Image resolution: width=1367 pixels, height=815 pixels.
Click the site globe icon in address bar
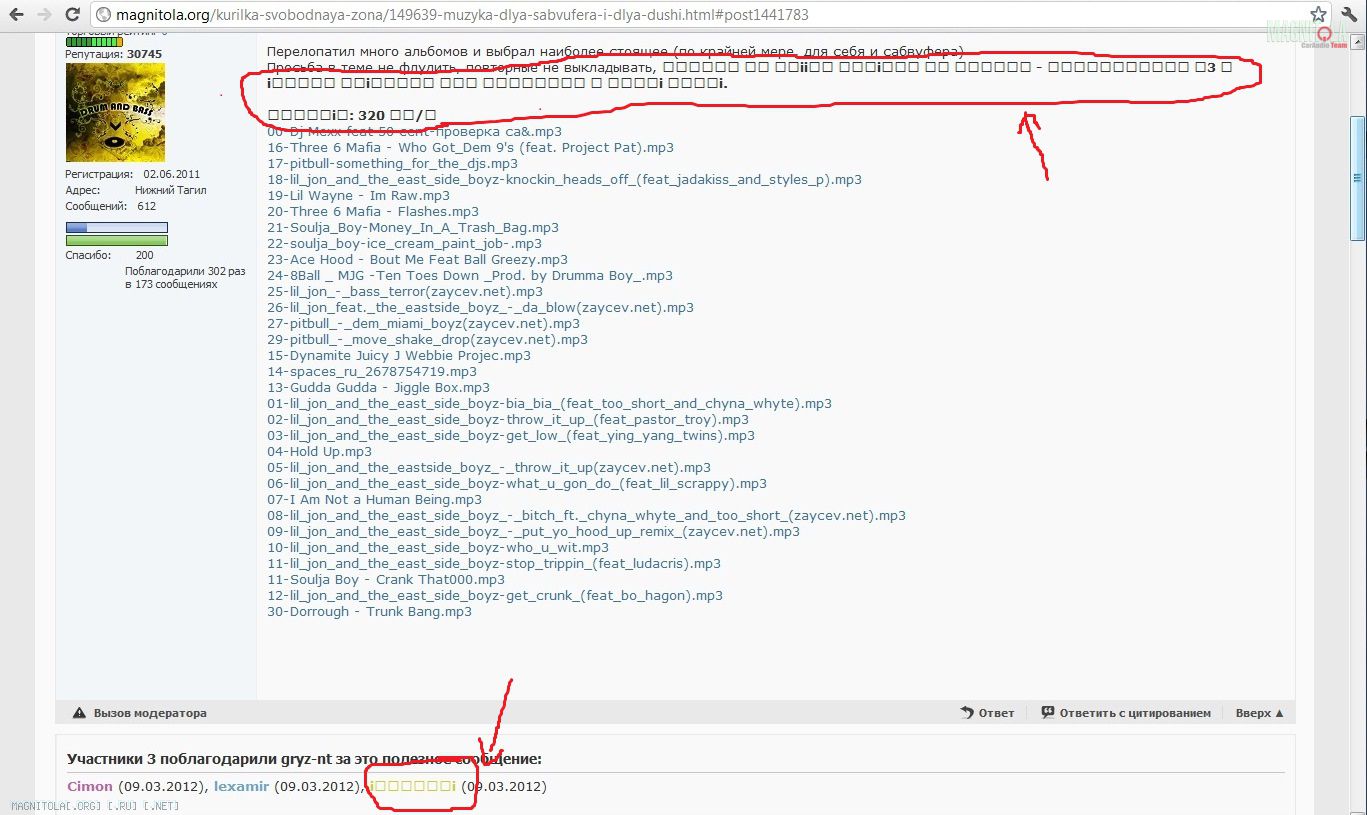[x=103, y=15]
